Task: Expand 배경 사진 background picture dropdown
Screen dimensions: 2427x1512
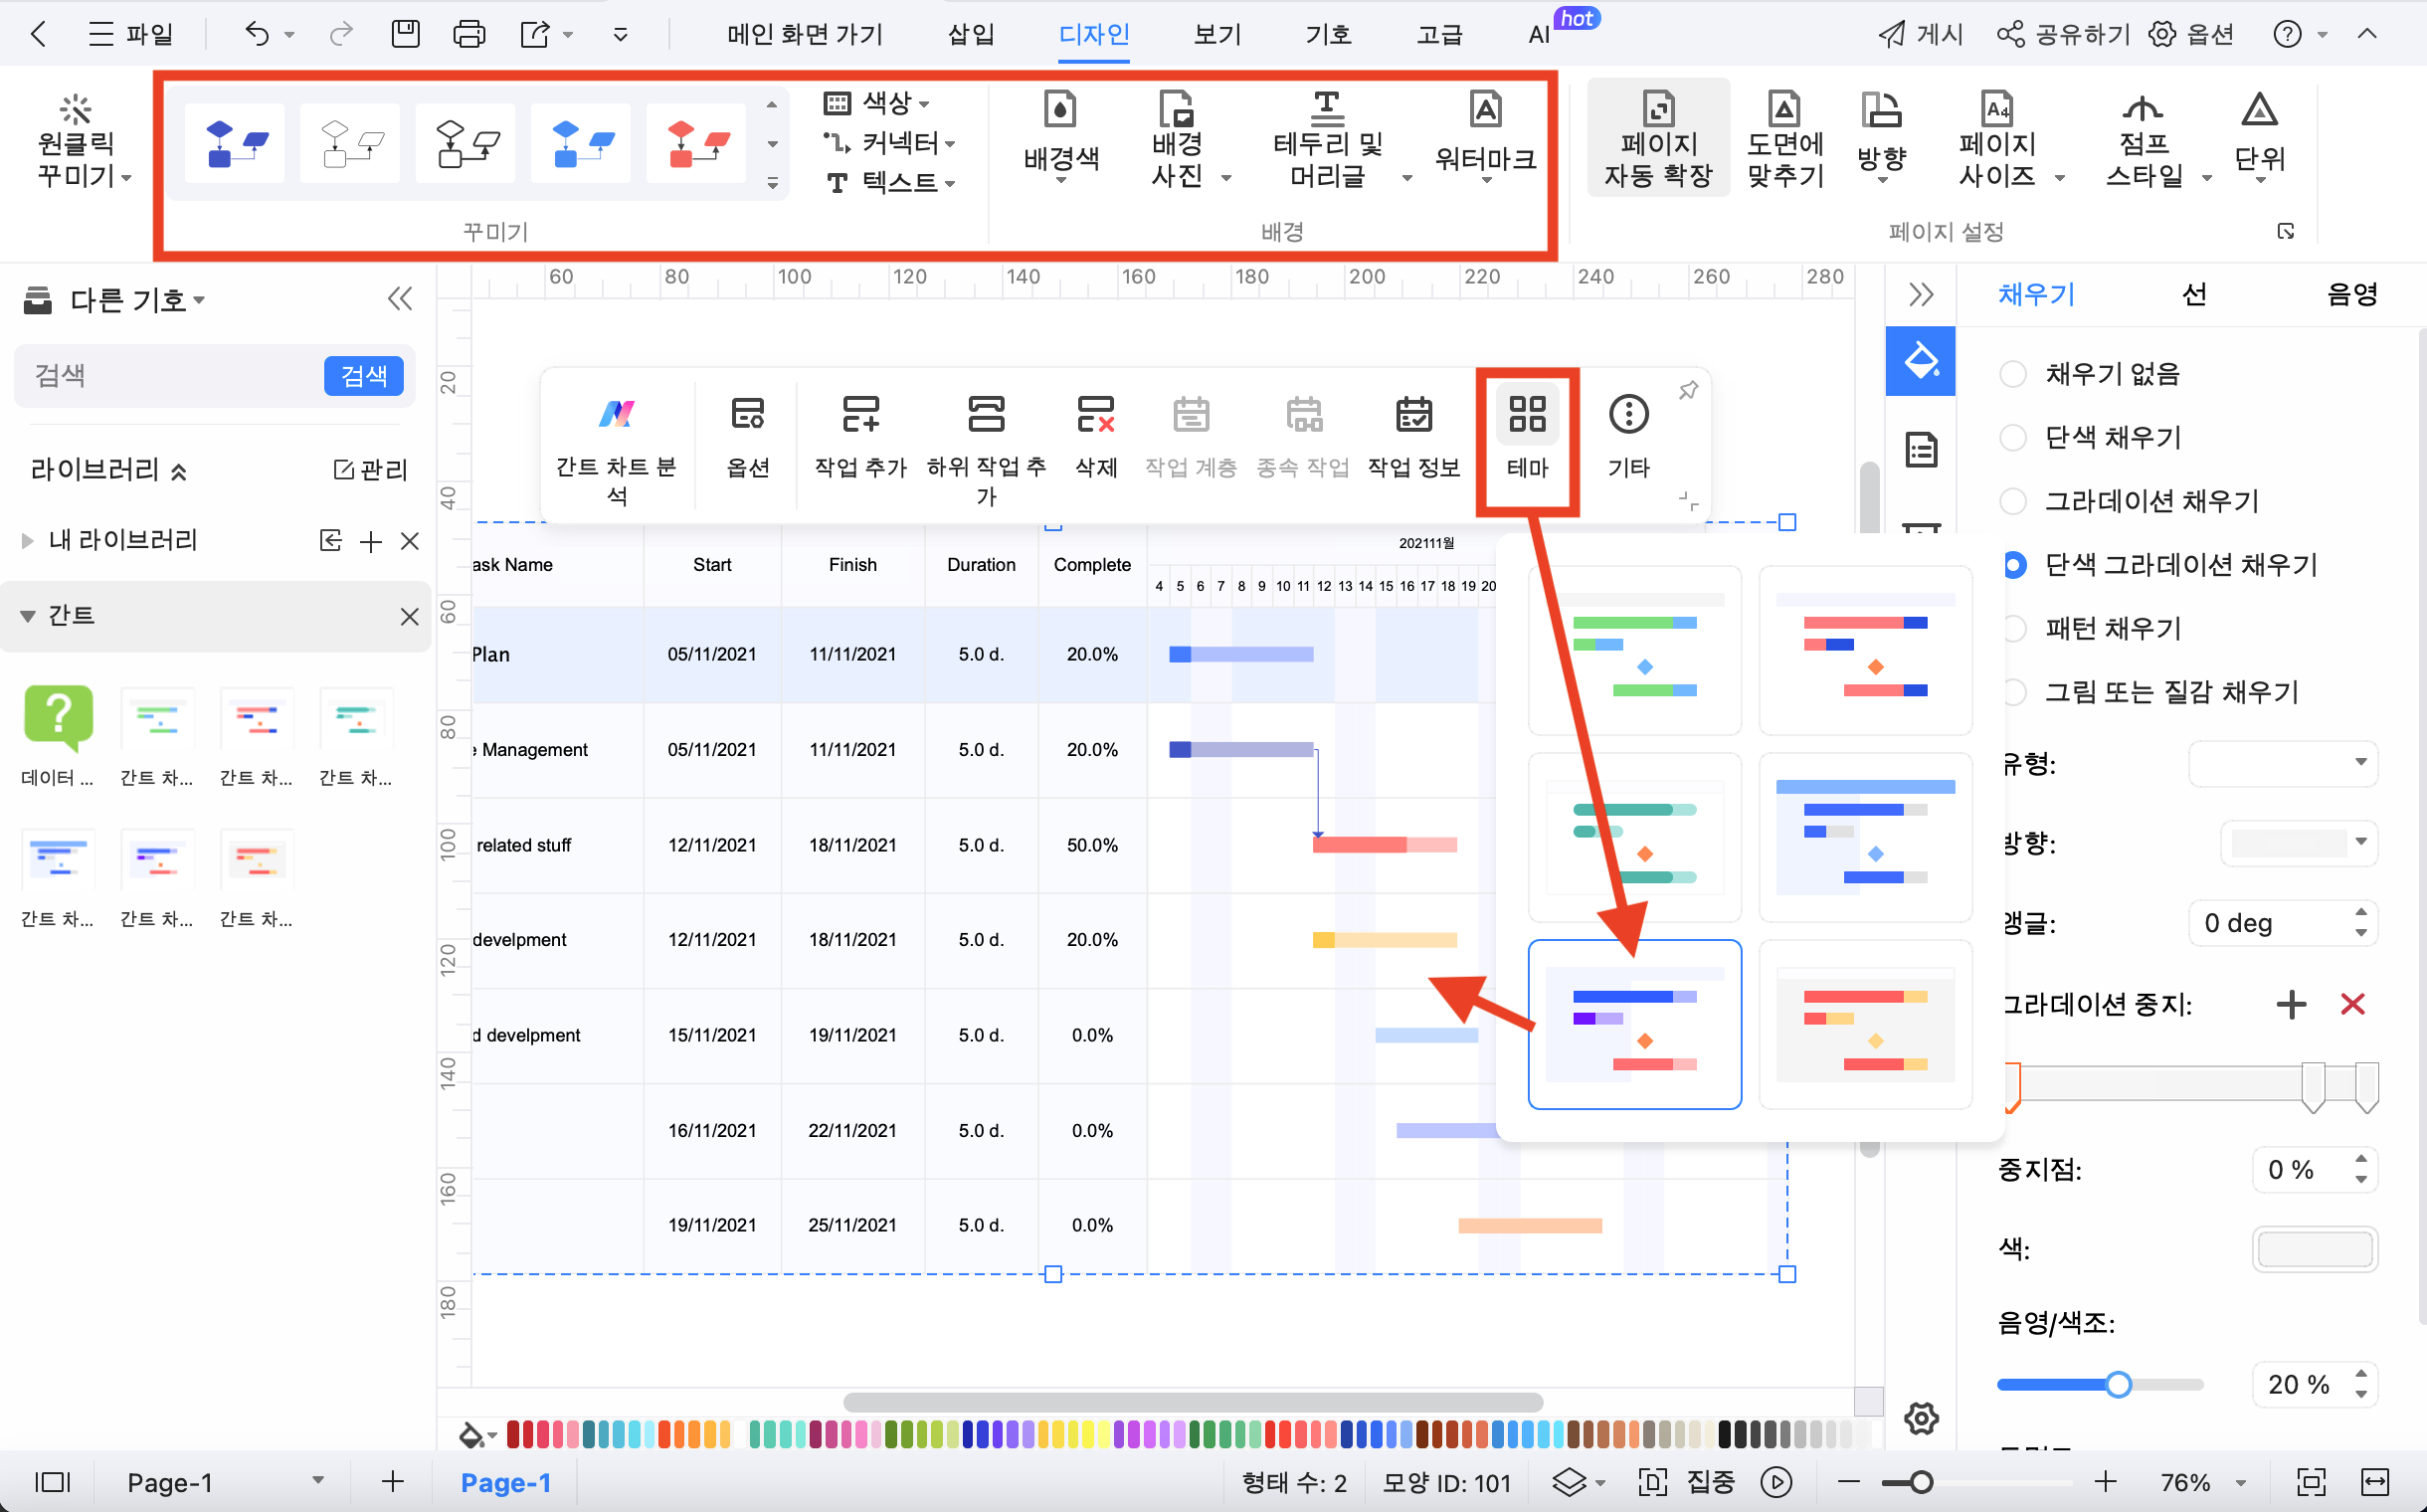Action: click(1226, 178)
